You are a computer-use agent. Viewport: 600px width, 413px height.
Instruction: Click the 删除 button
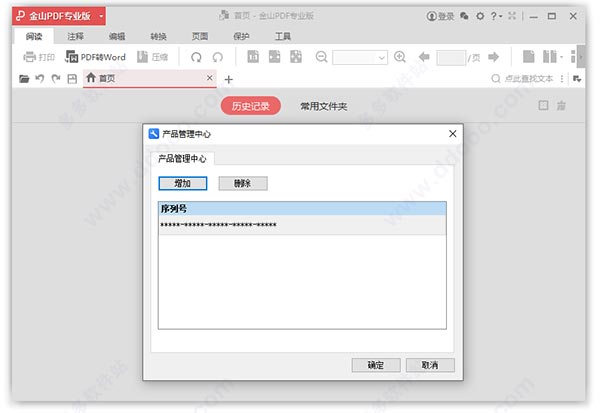click(x=243, y=183)
